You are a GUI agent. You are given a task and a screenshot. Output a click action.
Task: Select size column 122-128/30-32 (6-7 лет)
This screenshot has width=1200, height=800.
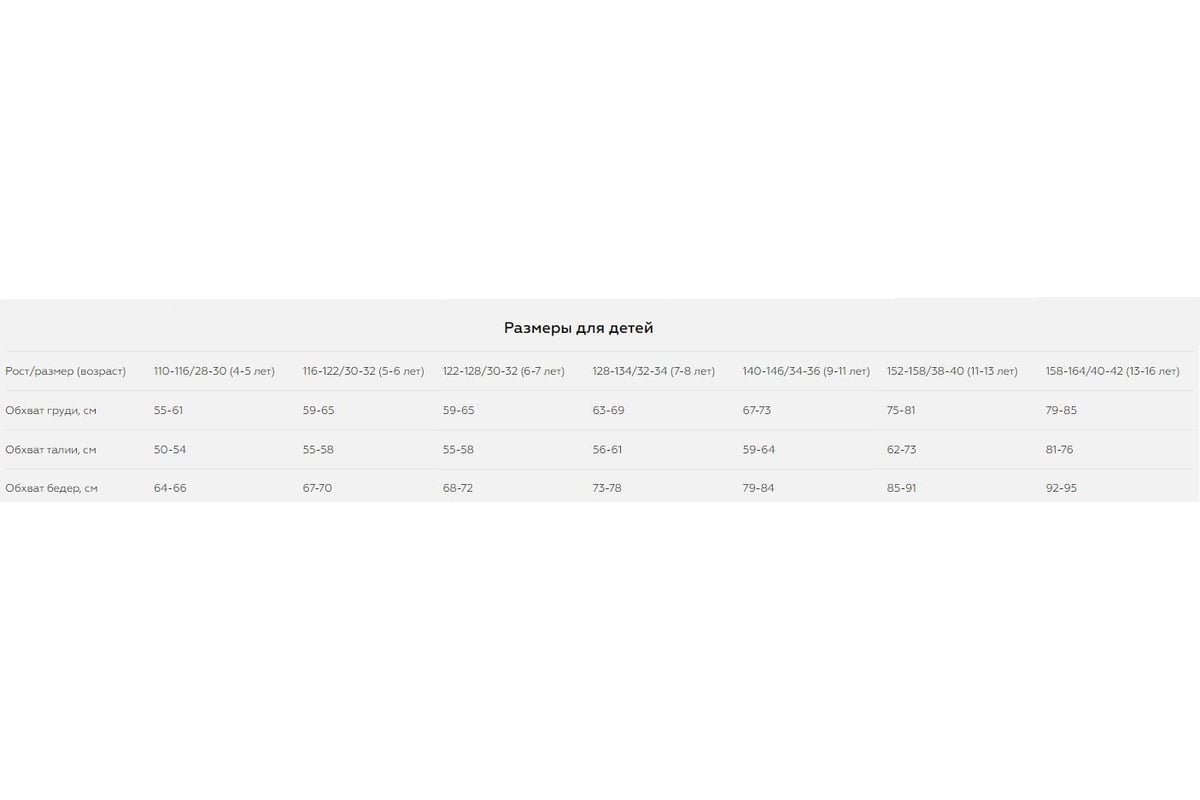(503, 371)
